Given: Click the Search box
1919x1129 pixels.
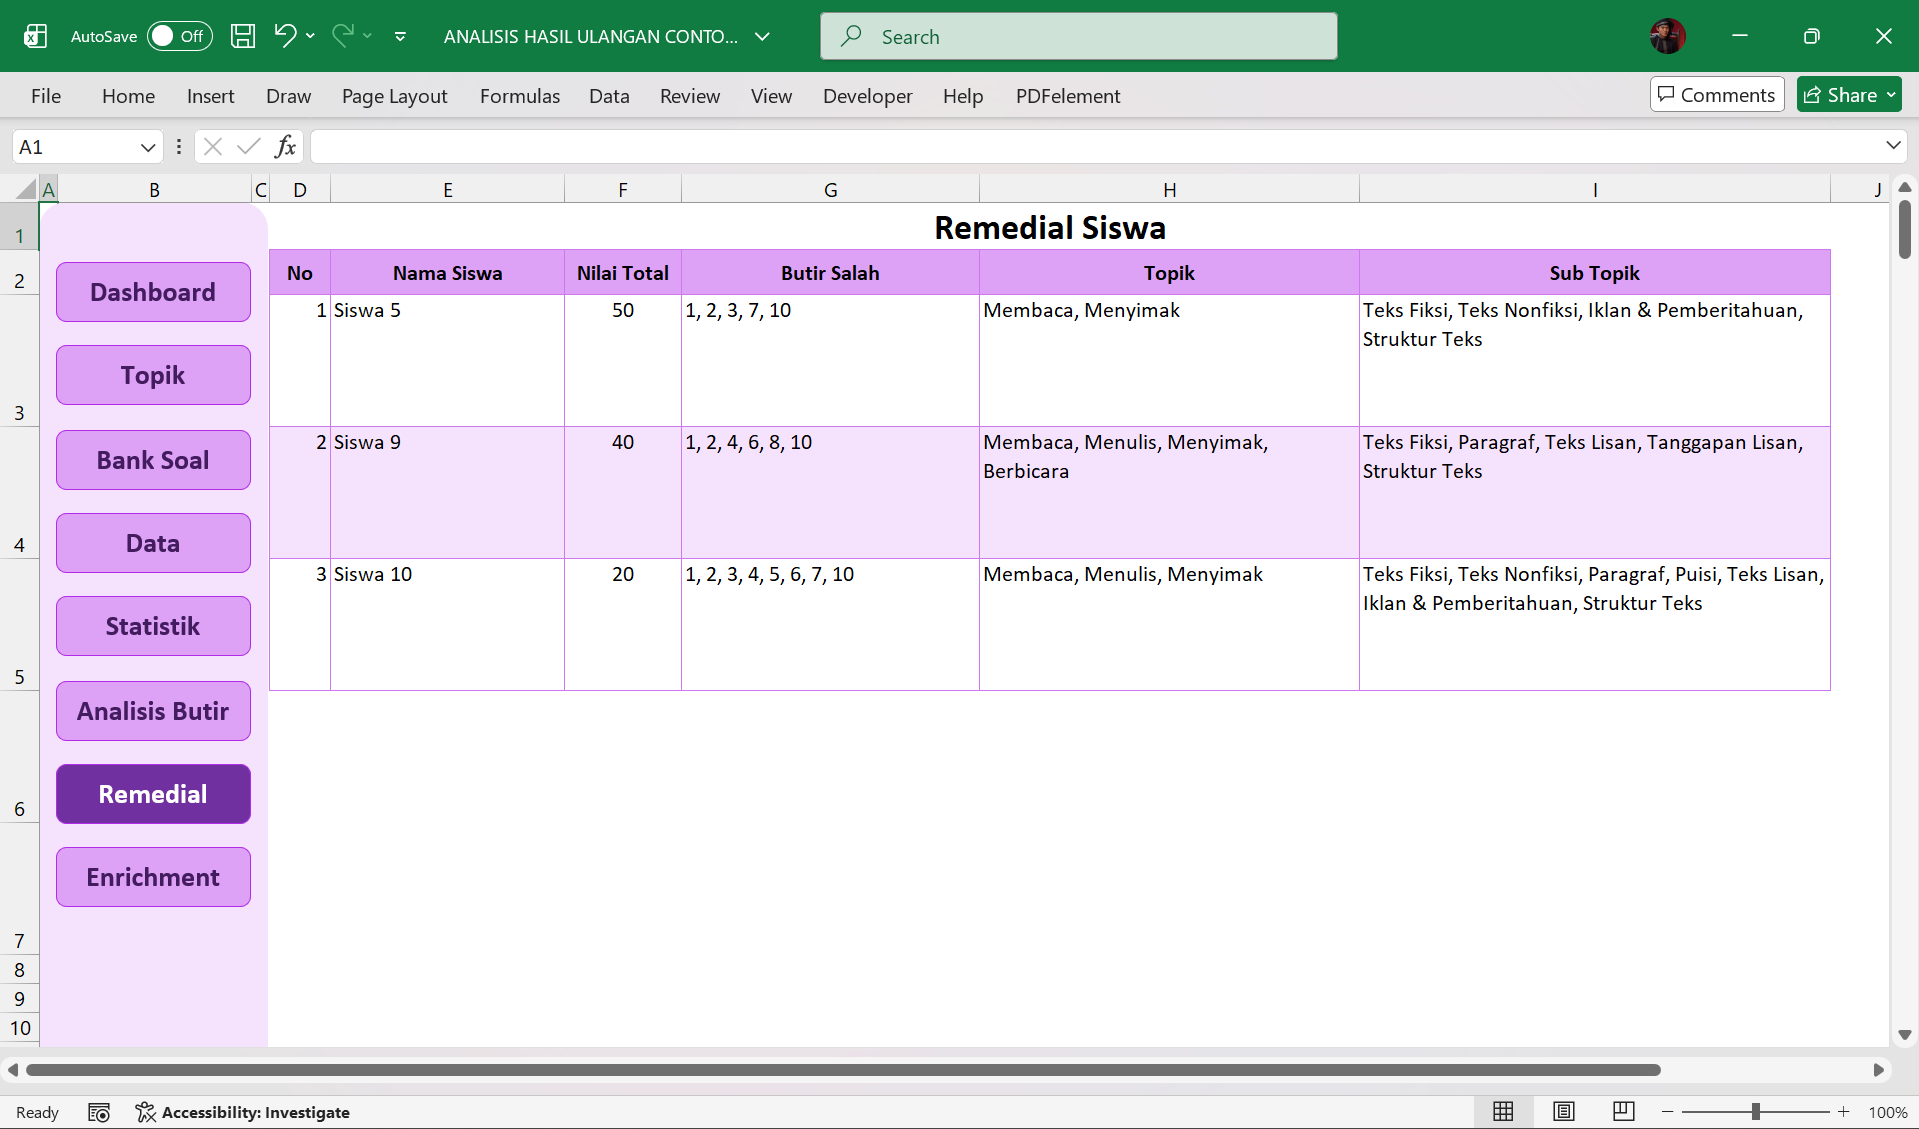Looking at the screenshot, I should click(1078, 36).
